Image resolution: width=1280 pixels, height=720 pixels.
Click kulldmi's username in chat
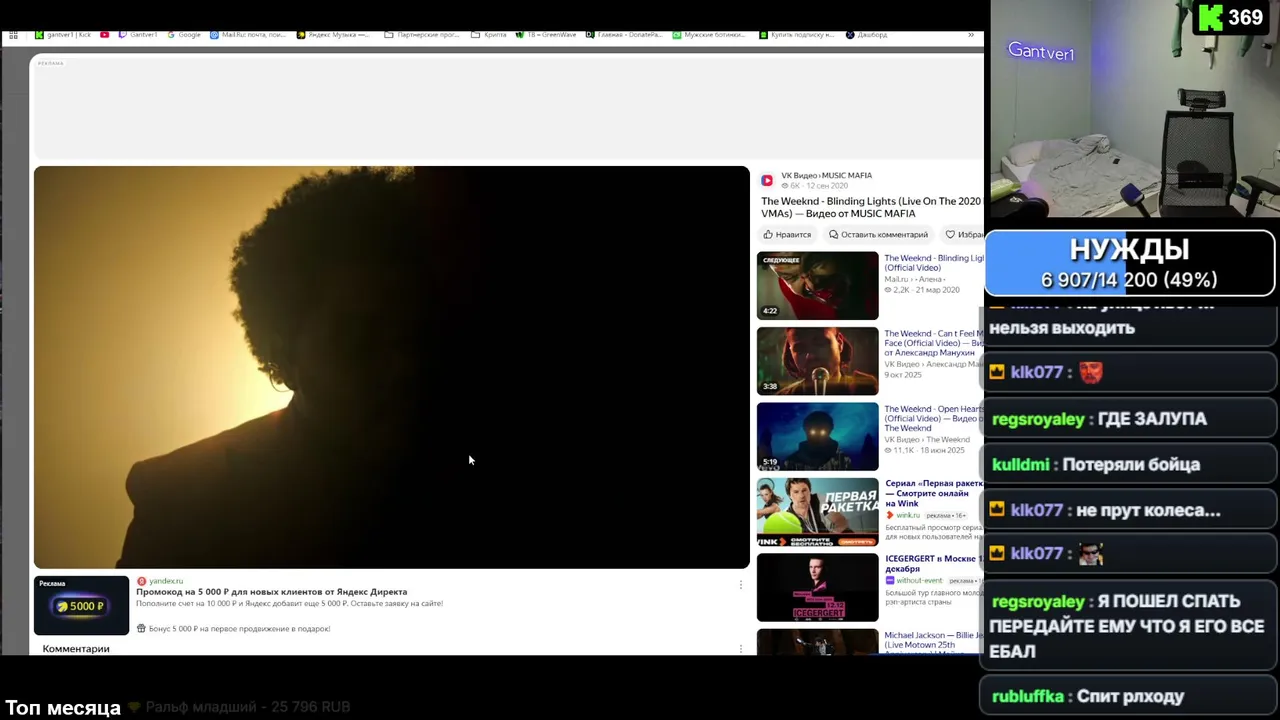1020,465
